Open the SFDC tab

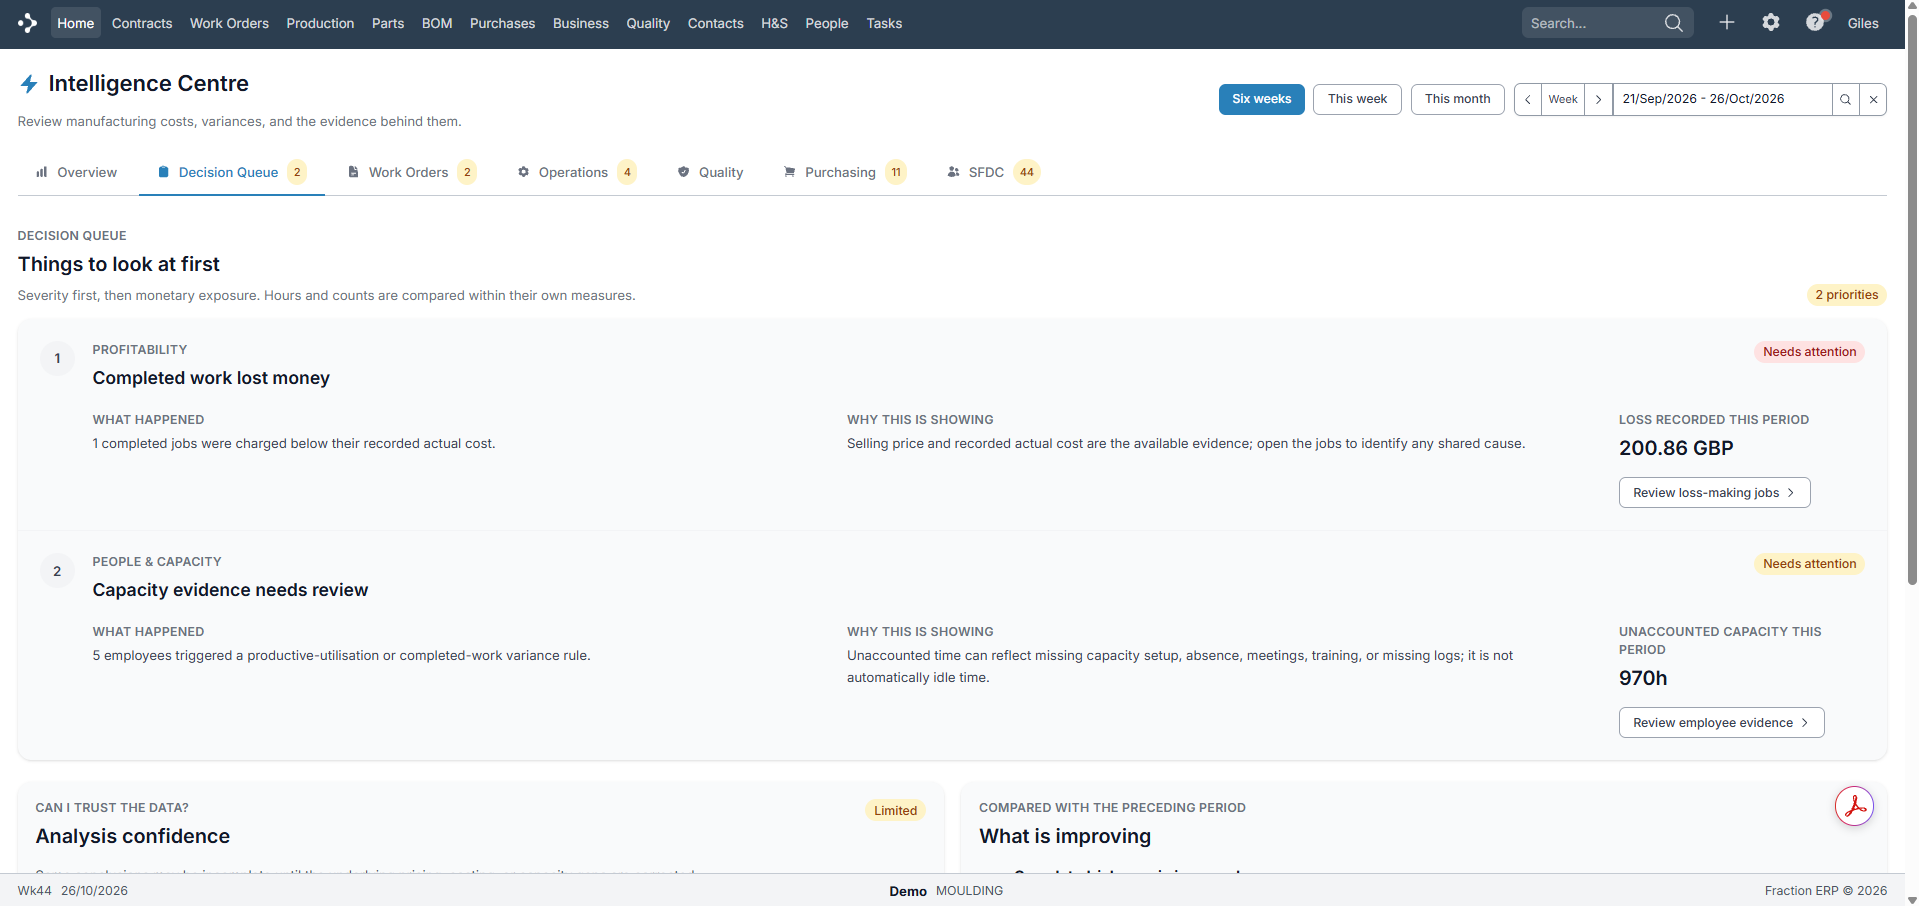click(993, 172)
